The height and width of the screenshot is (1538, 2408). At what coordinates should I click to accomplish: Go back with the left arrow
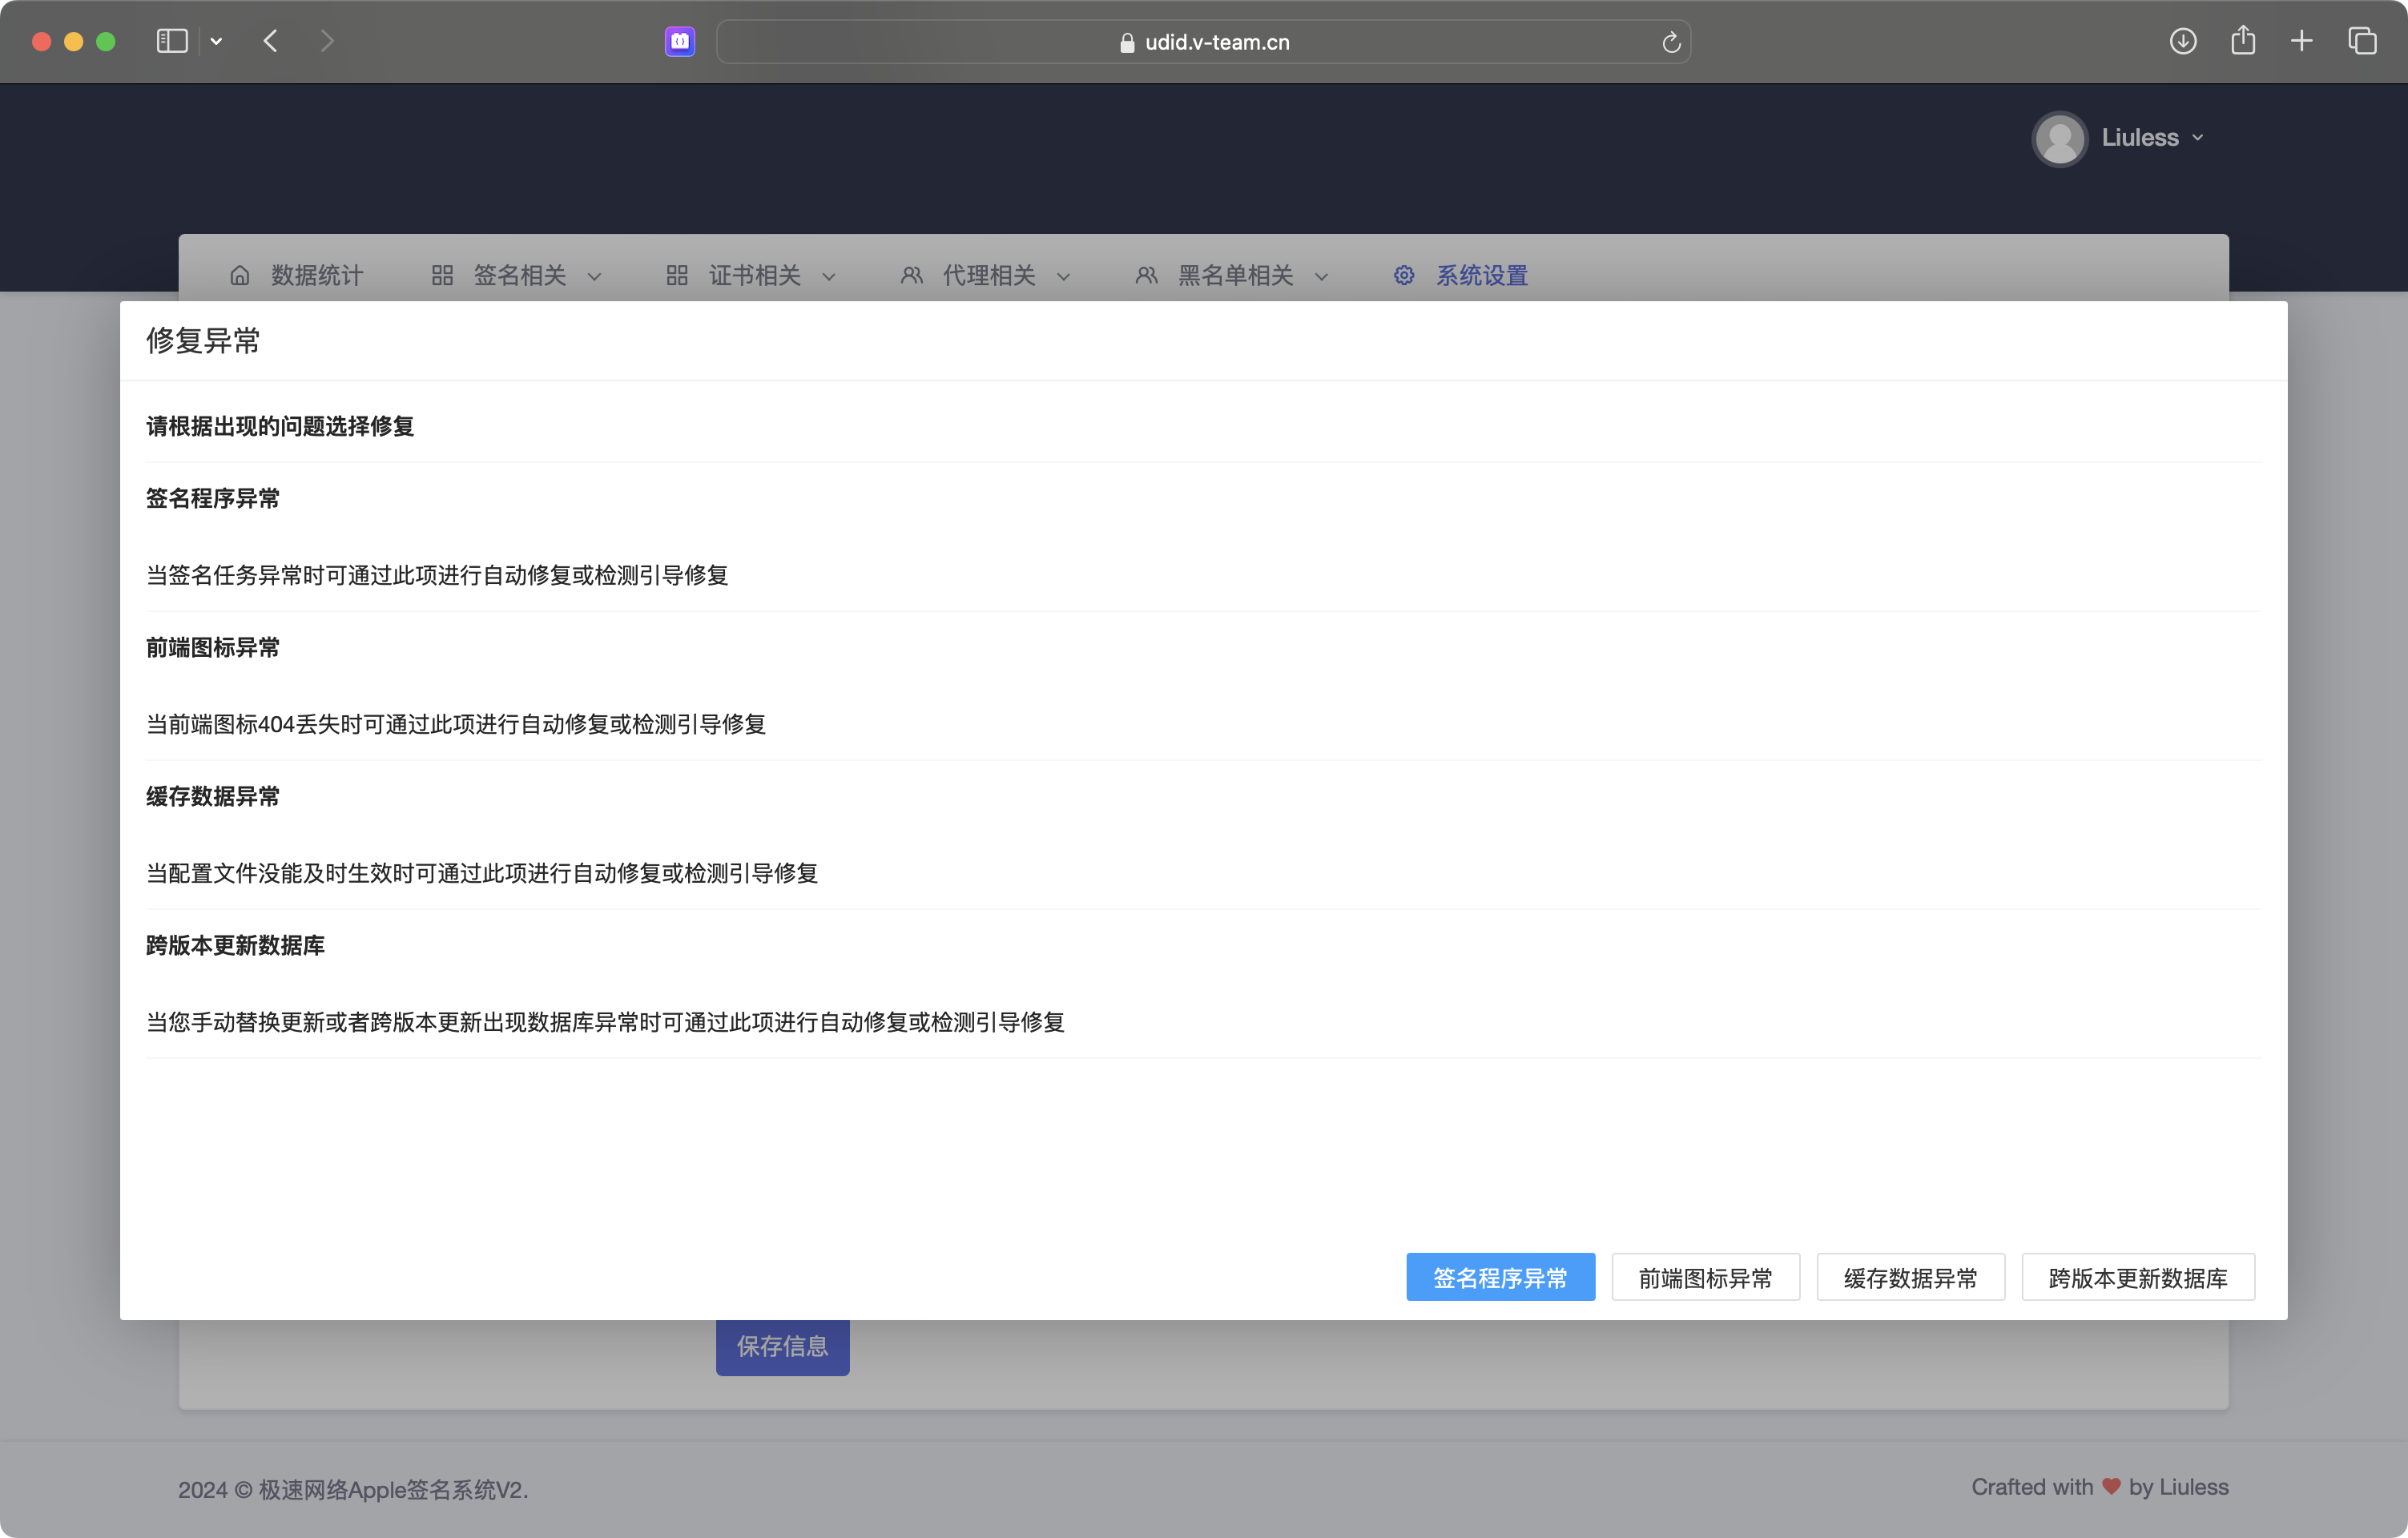click(270, 41)
